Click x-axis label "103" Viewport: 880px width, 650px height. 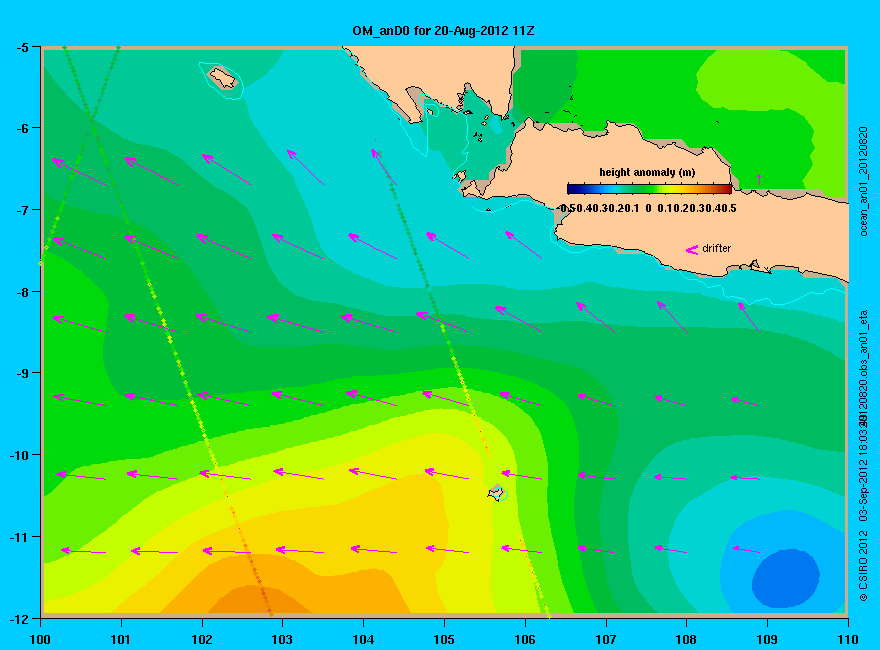coord(282,639)
